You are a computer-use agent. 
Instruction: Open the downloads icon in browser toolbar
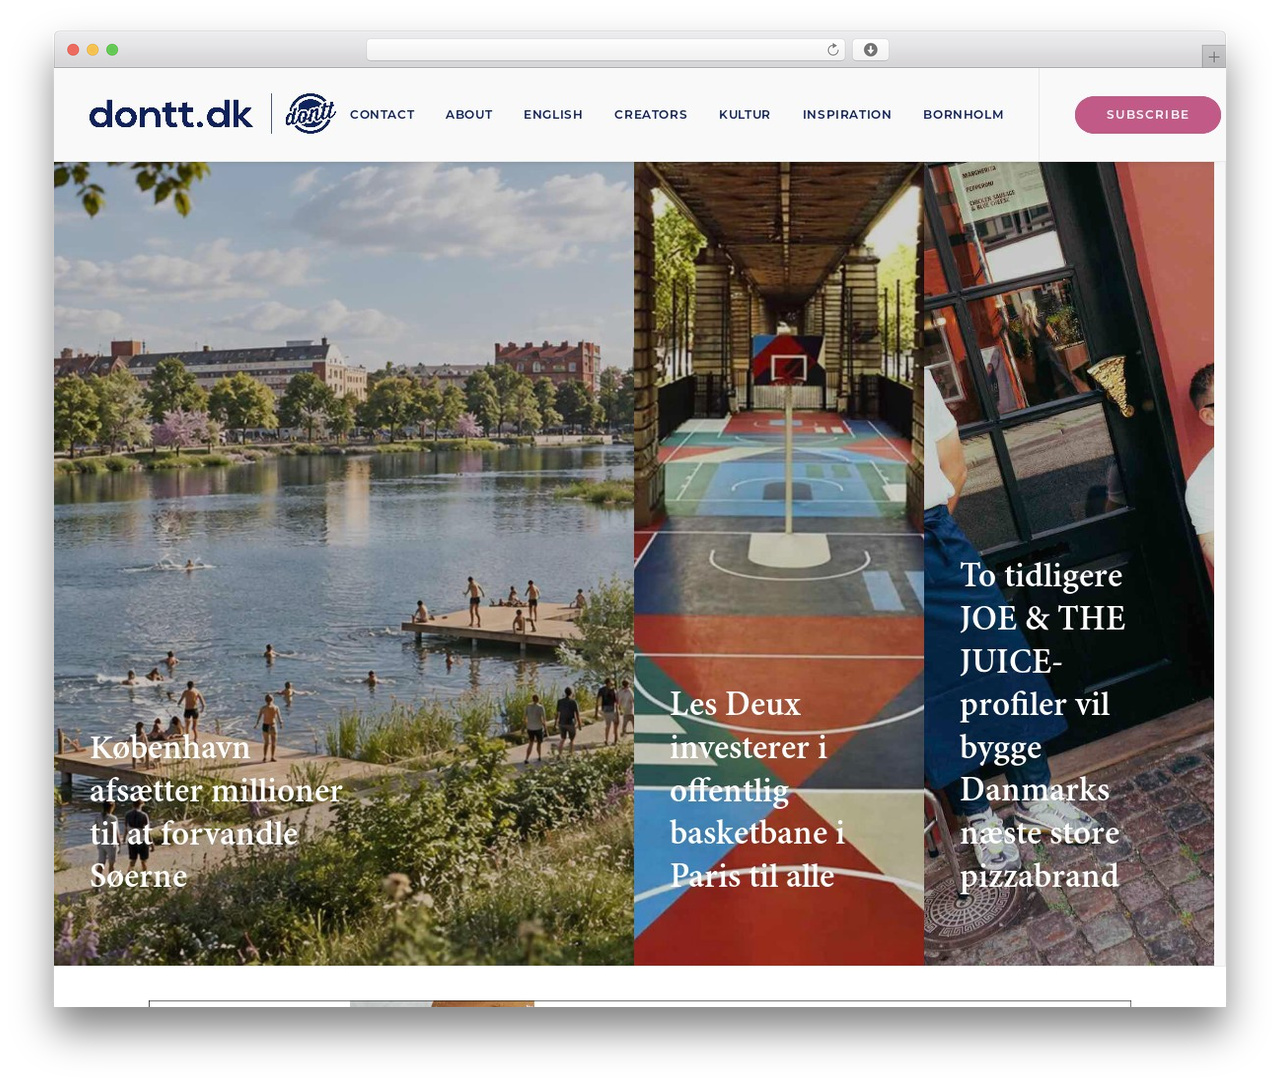(871, 50)
